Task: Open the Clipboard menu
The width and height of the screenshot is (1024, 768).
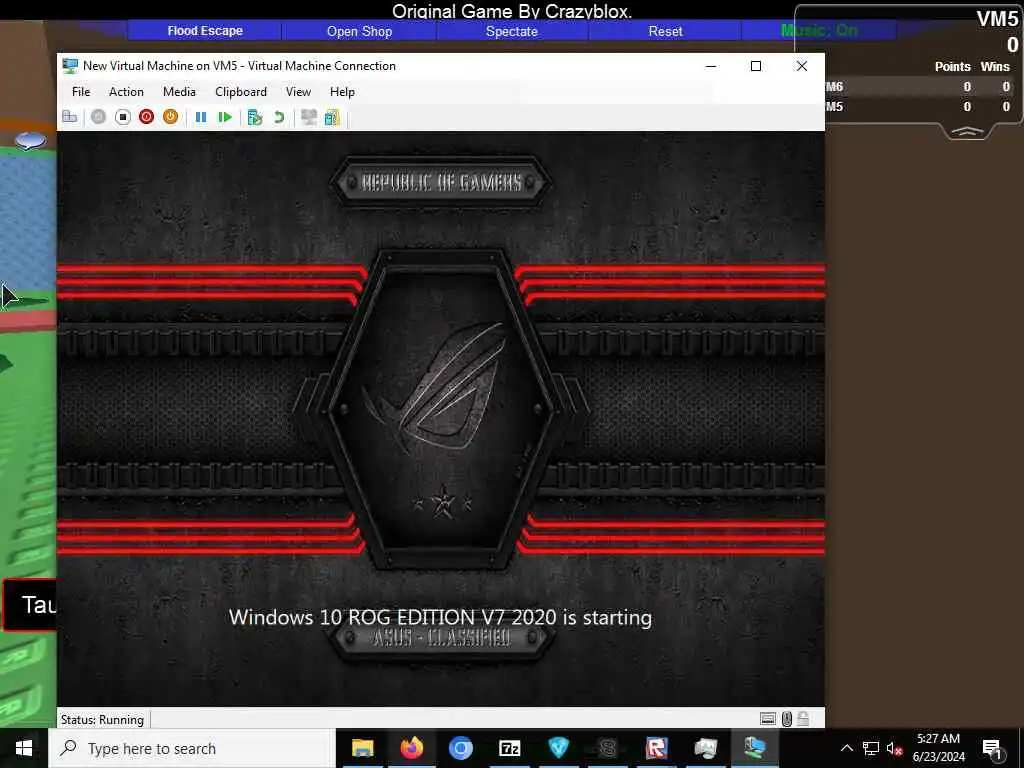Action: click(x=241, y=91)
